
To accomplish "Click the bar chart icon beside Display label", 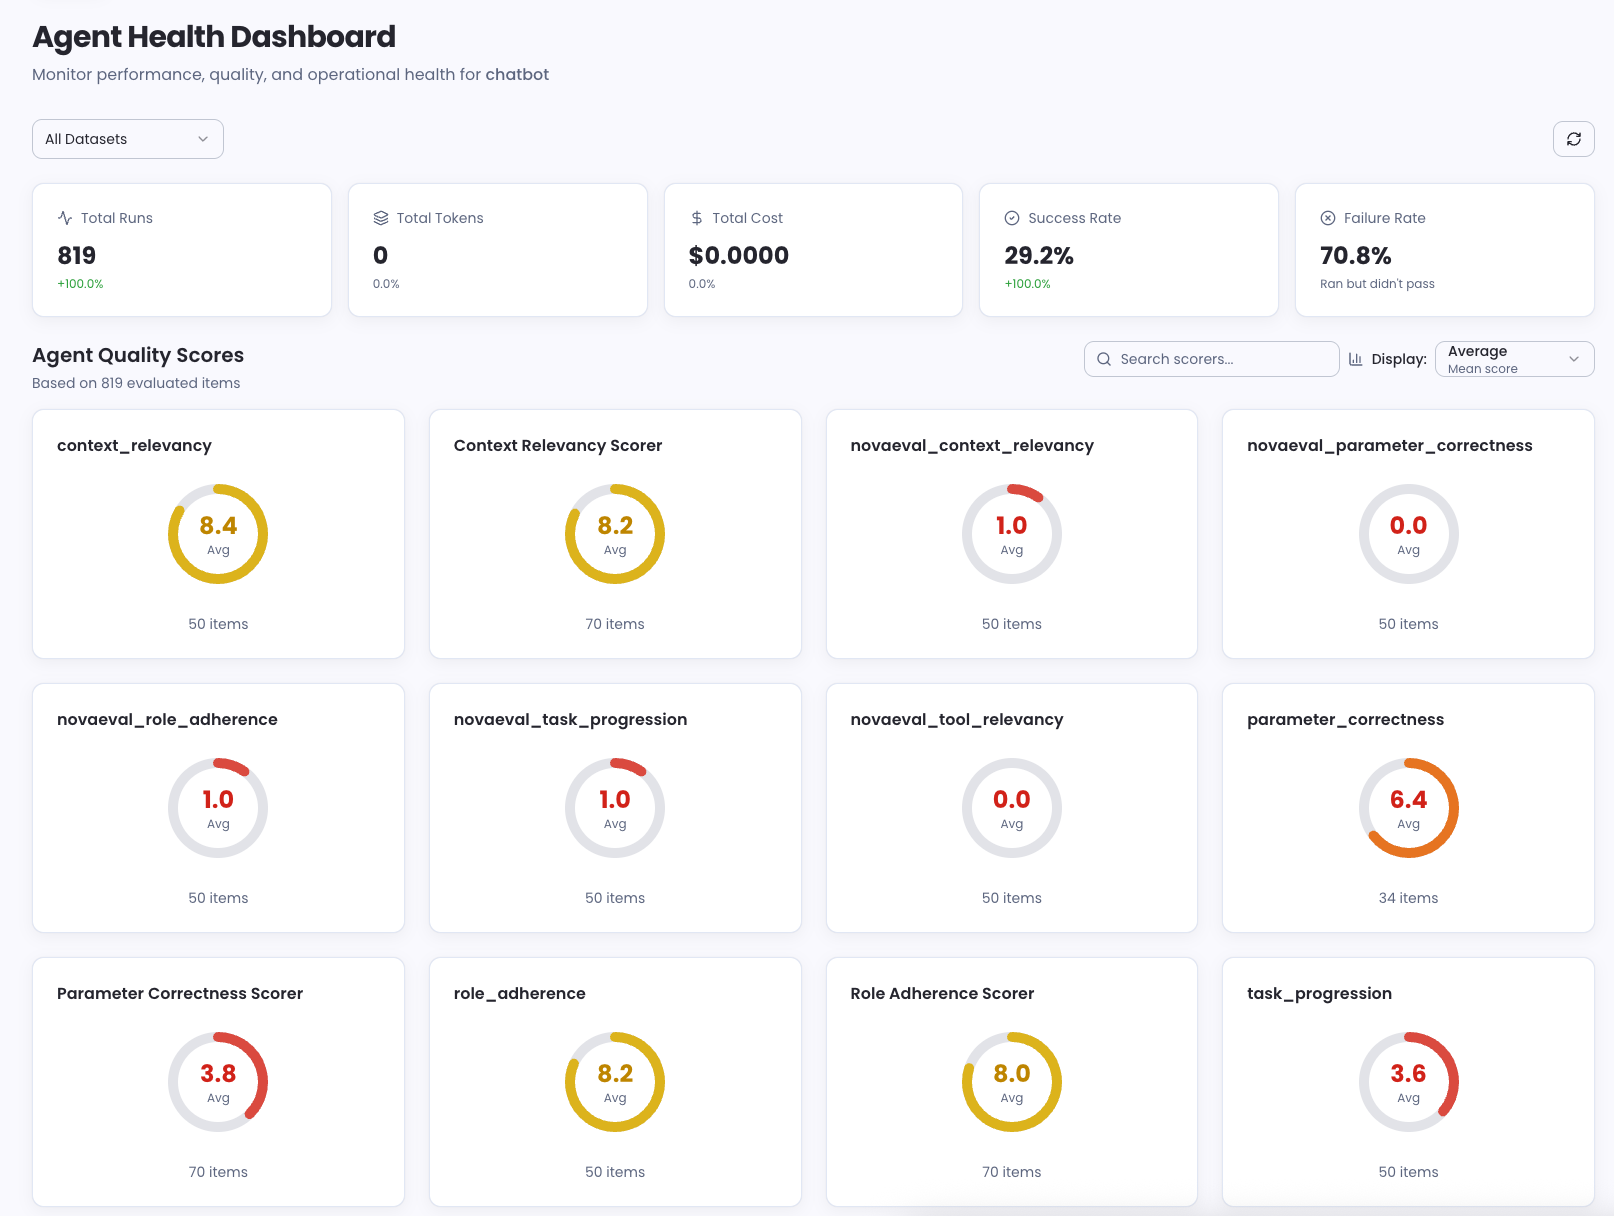I will 1356,358.
